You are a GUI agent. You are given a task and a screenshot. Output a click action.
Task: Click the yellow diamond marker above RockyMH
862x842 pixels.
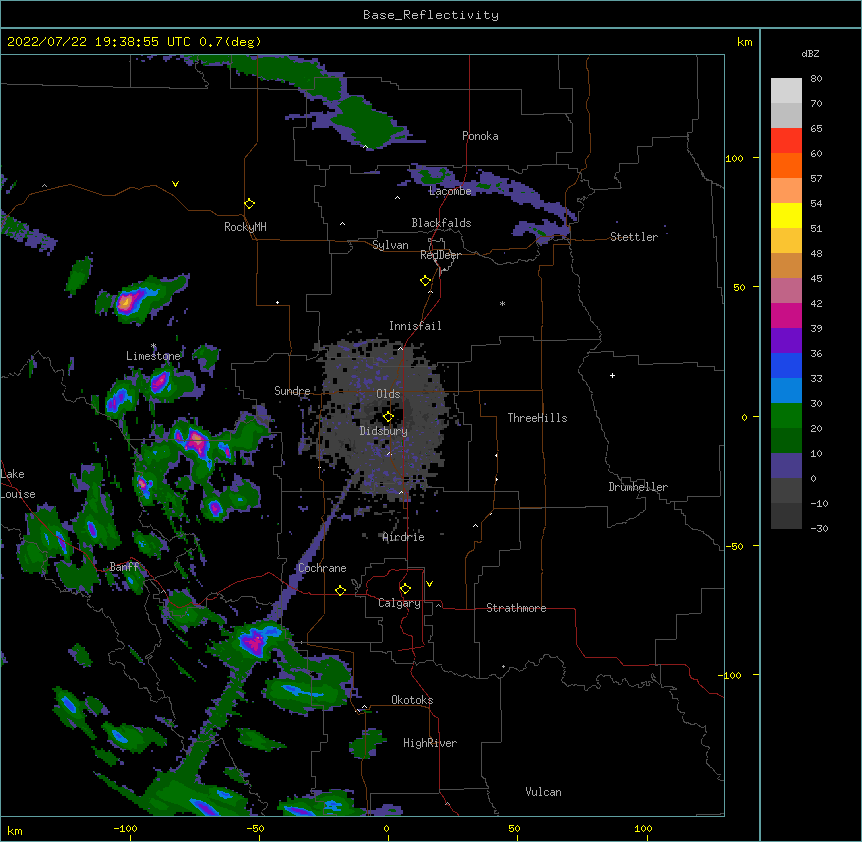249,204
